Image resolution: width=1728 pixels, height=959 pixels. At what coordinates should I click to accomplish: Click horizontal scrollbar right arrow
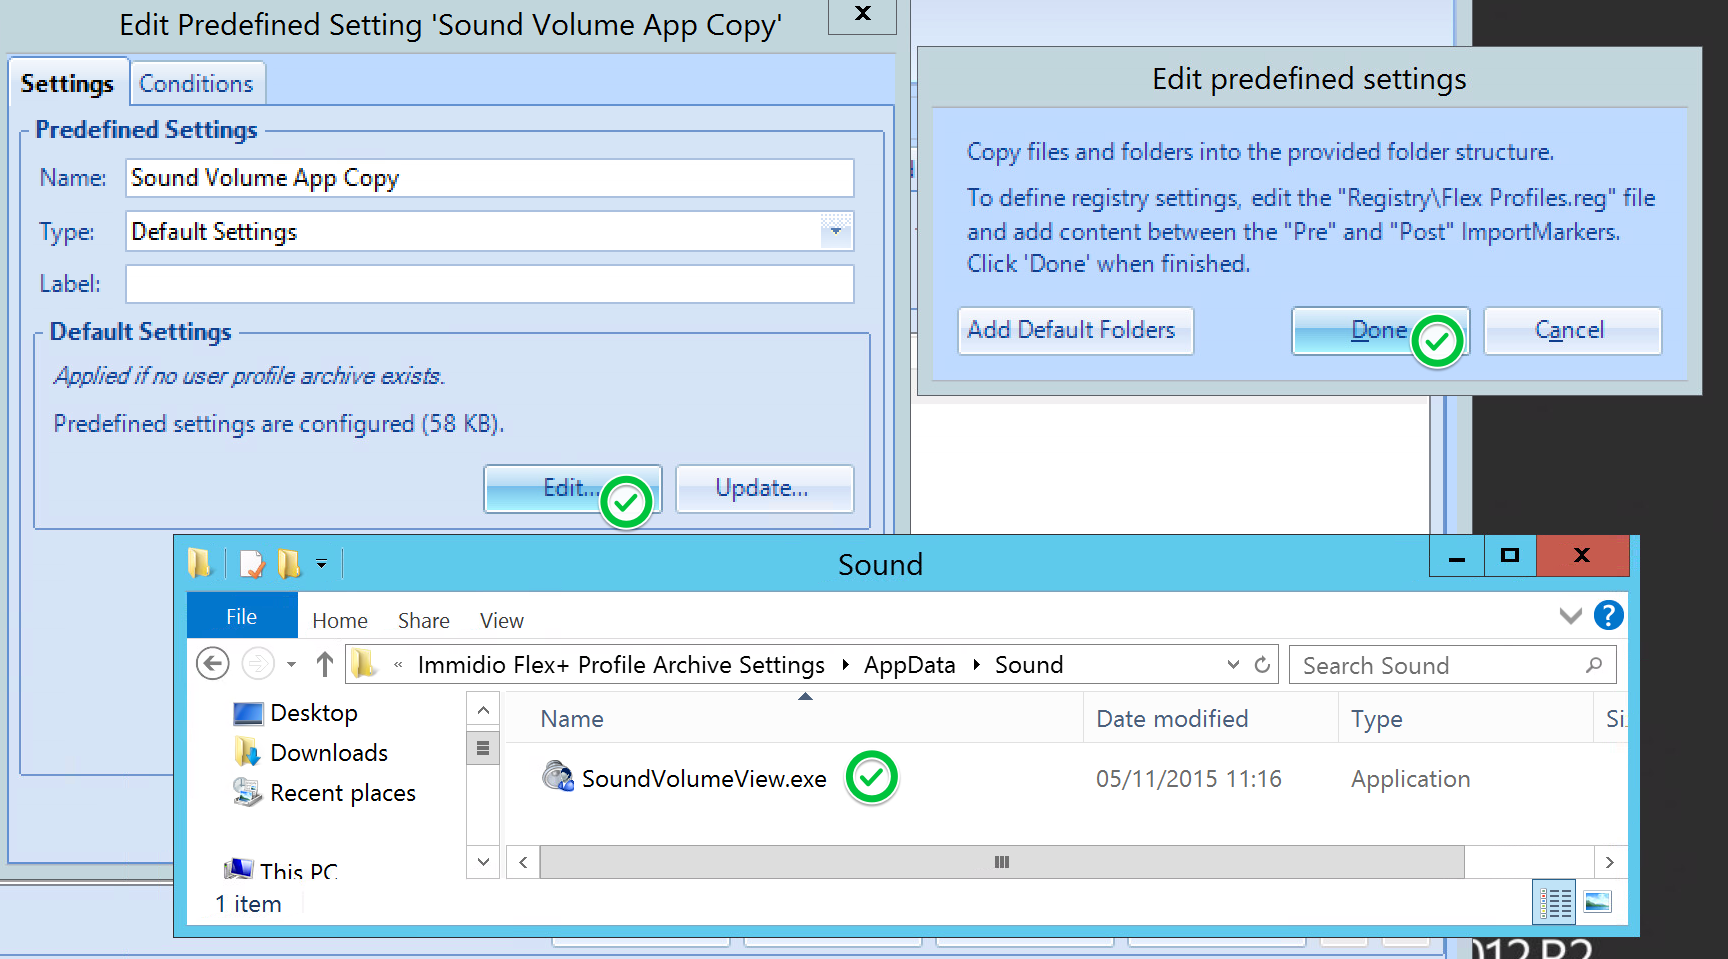pos(1609,862)
